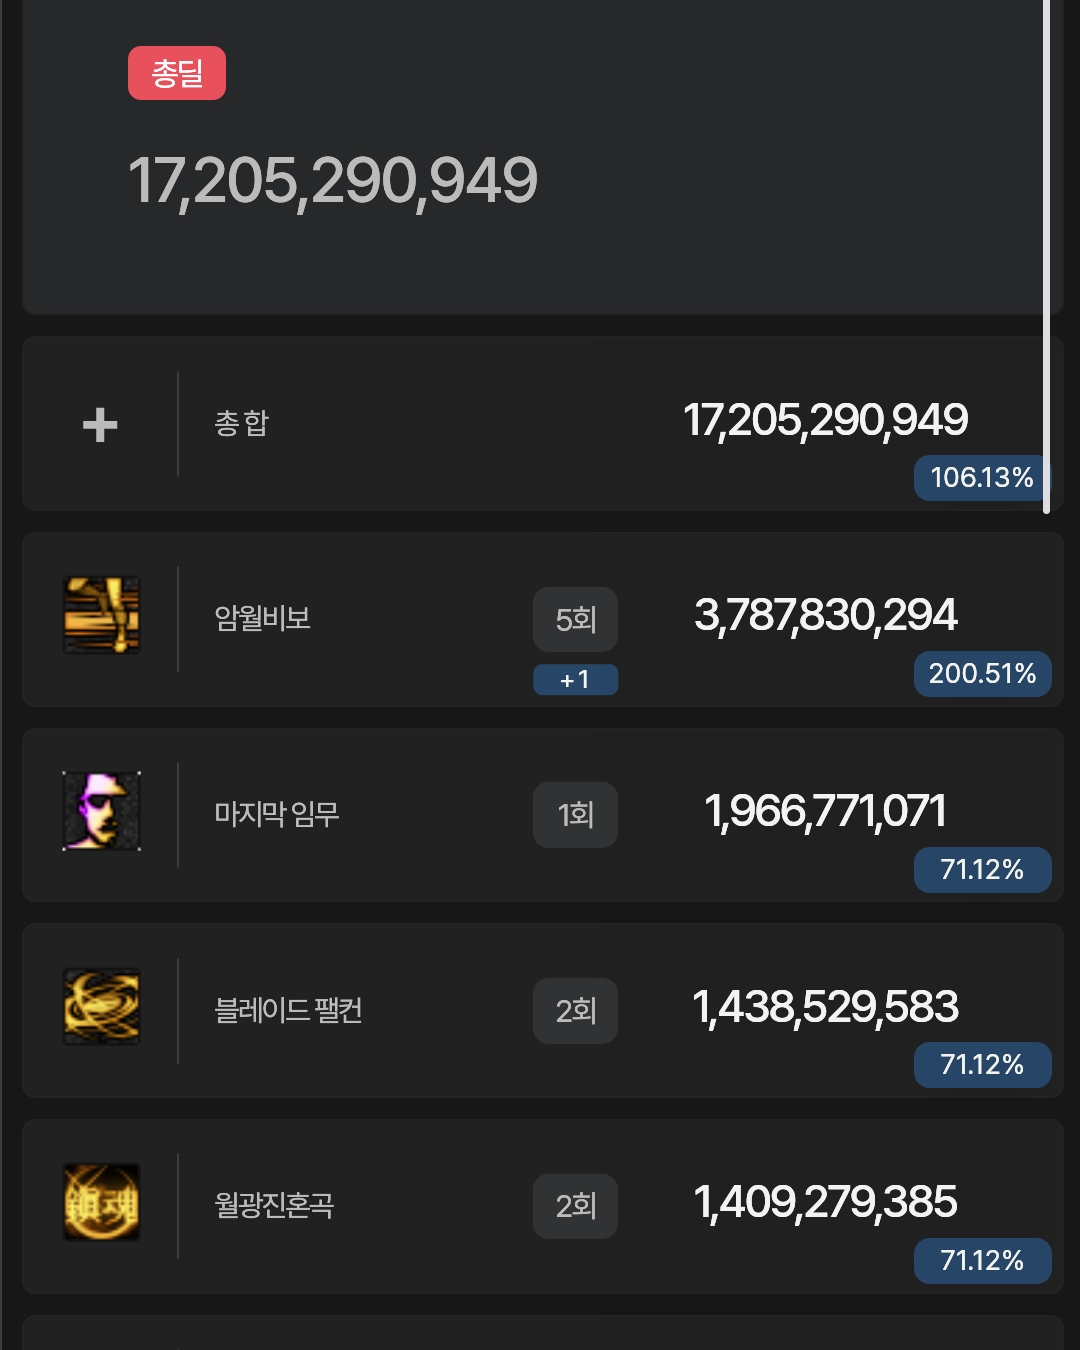Screen dimensions: 1080x1350
Task: Click the +1 badge under 5회
Action: click(x=575, y=680)
